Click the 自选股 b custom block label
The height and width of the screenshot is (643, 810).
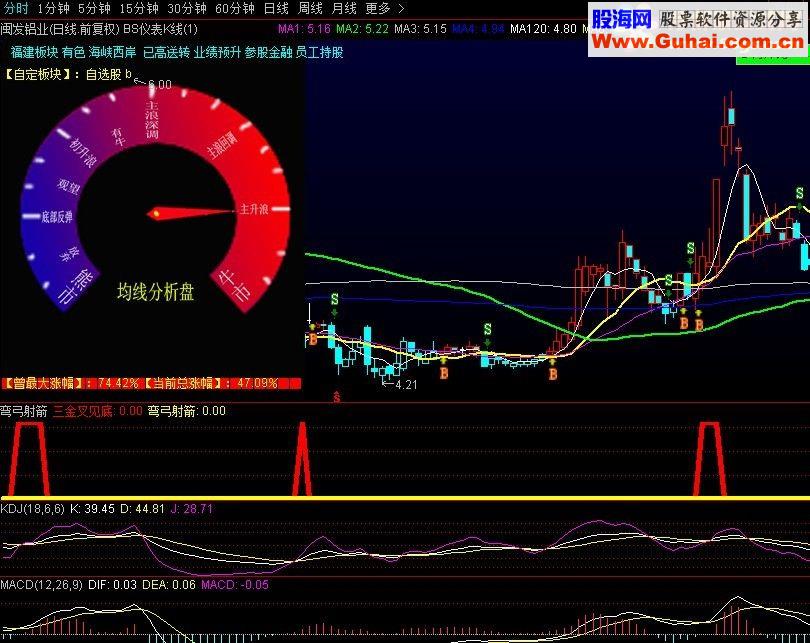pyautogui.click(x=108, y=74)
